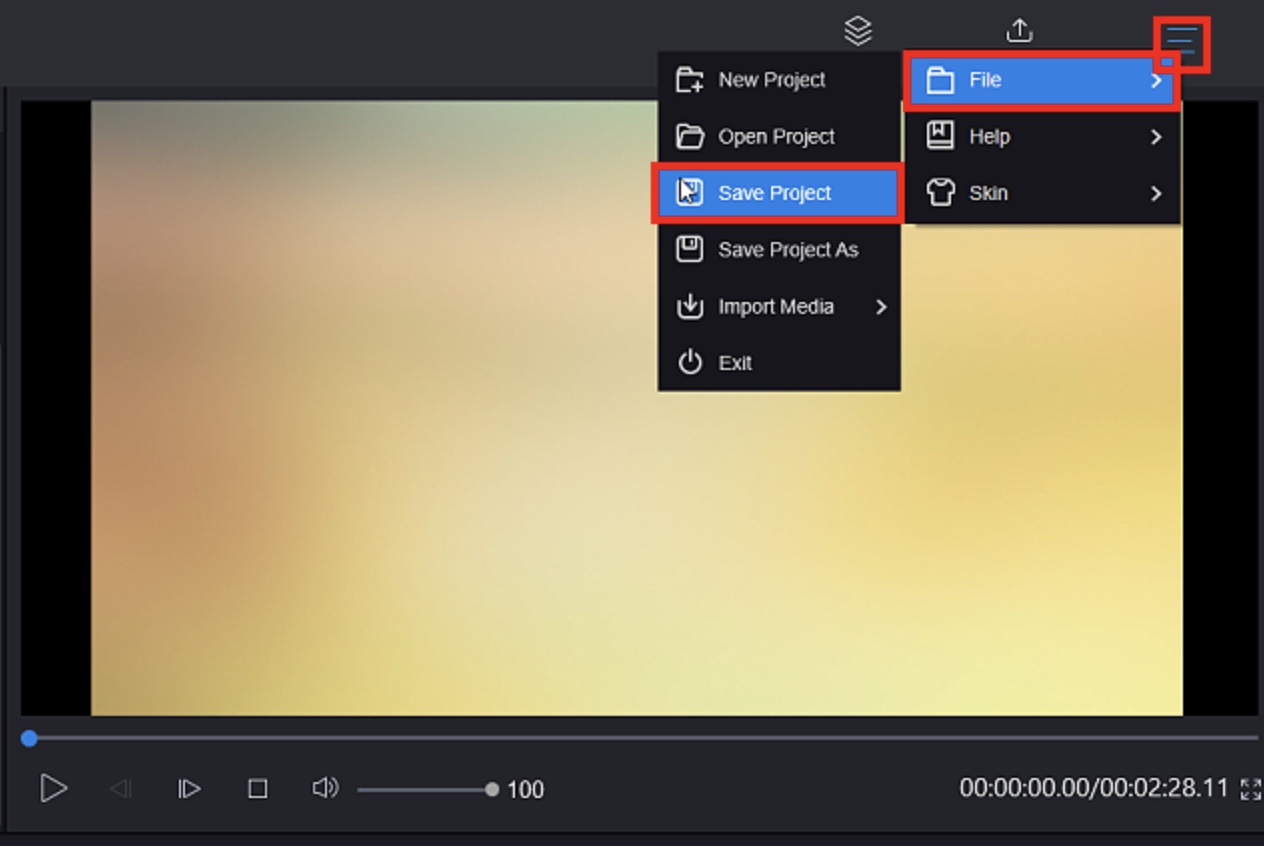Image resolution: width=1264 pixels, height=850 pixels.
Task: Expand the Skin submenu arrow
Action: pos(1156,192)
